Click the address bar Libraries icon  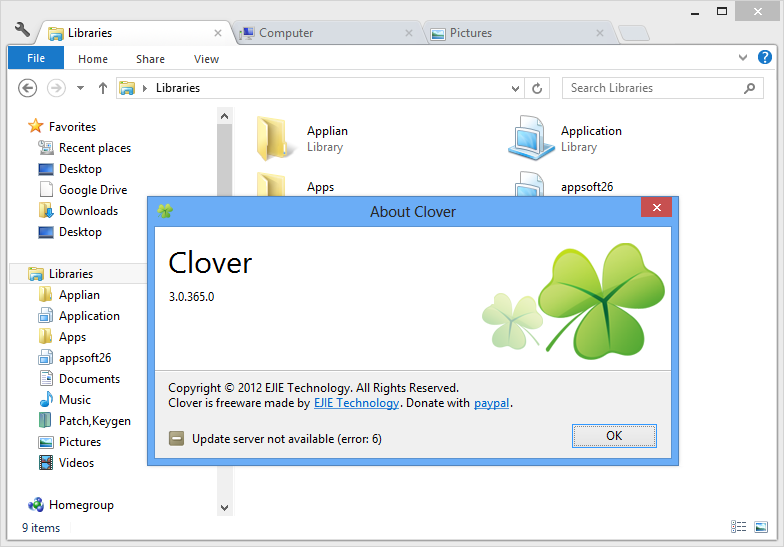[127, 88]
